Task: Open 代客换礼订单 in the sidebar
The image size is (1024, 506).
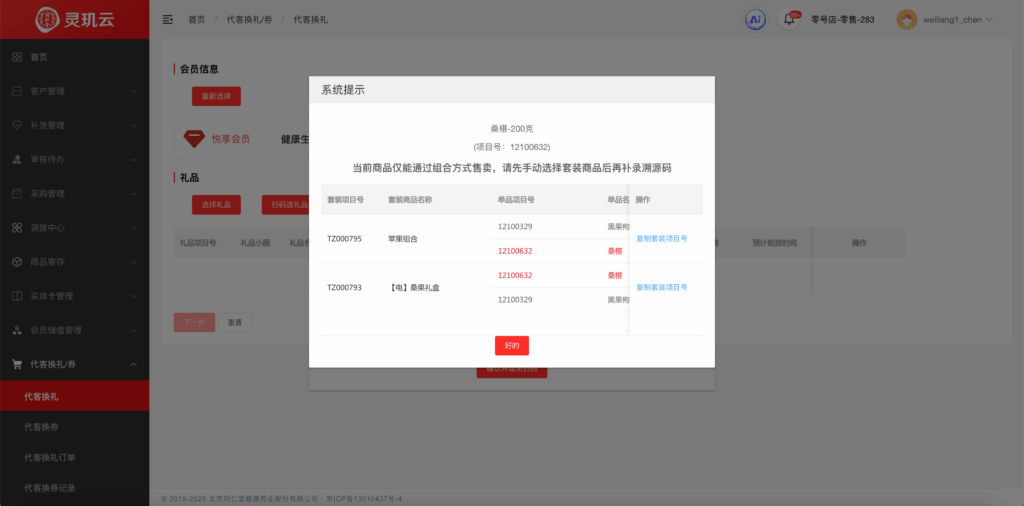Action: tap(49, 457)
